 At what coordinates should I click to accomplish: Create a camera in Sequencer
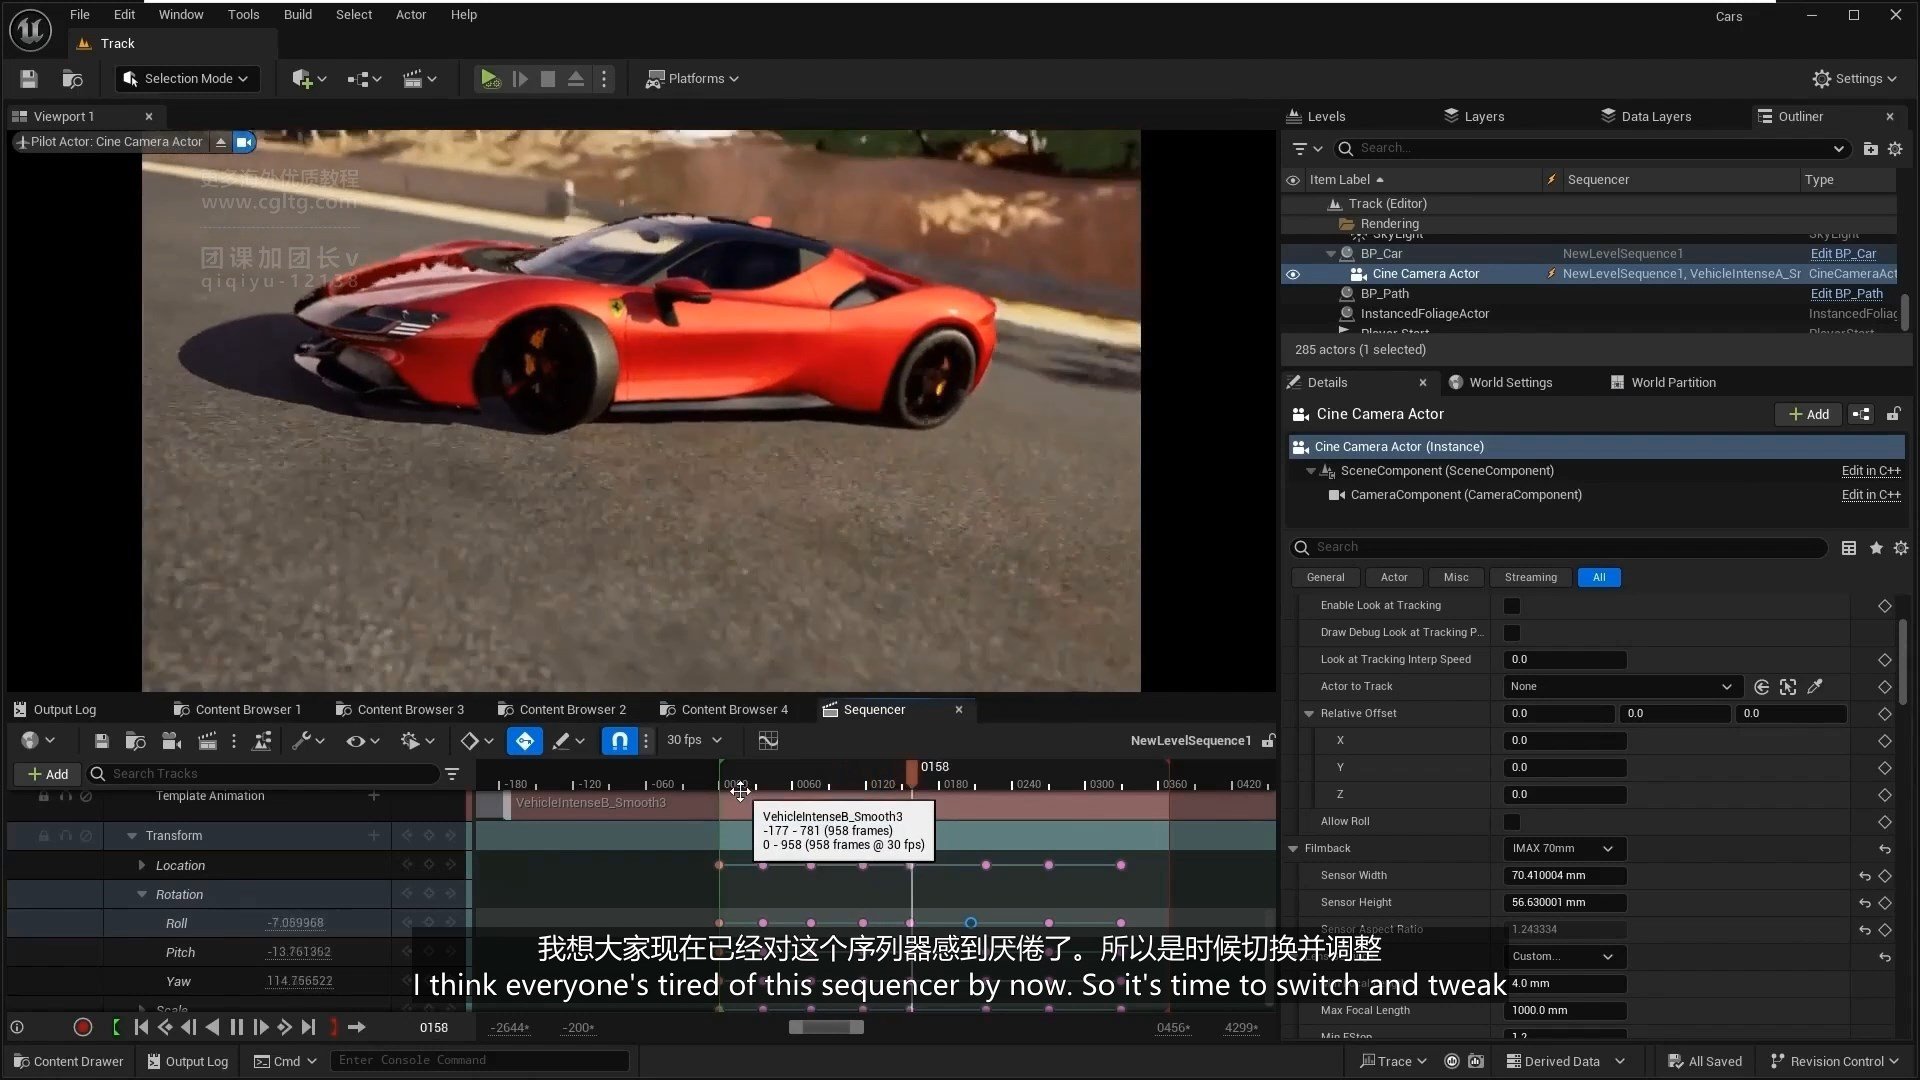[x=172, y=741]
